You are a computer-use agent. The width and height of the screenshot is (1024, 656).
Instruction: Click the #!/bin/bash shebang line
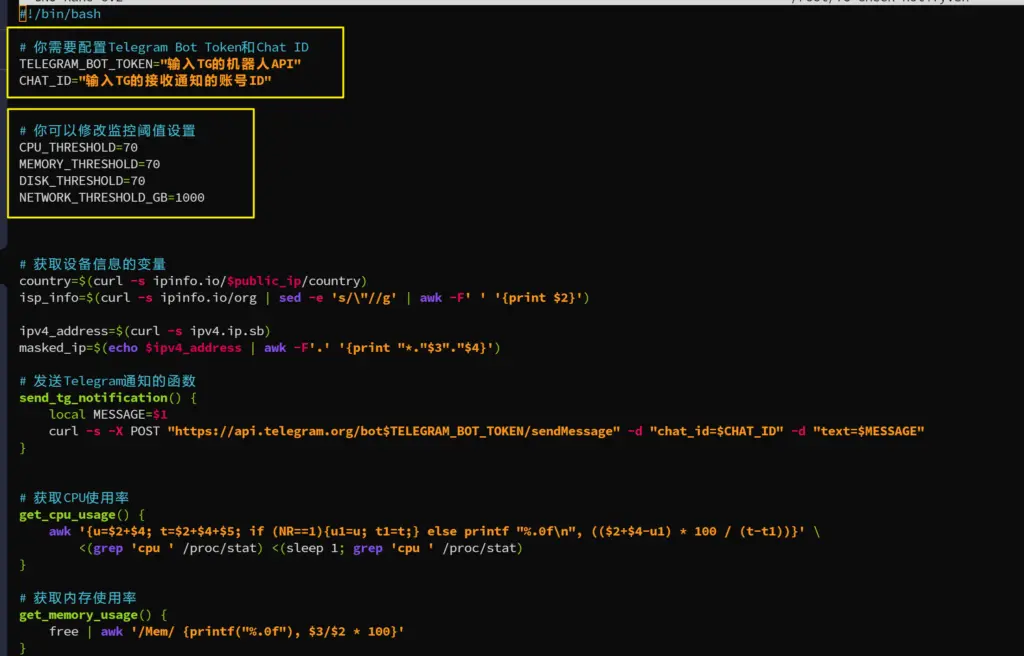pyautogui.click(x=60, y=14)
